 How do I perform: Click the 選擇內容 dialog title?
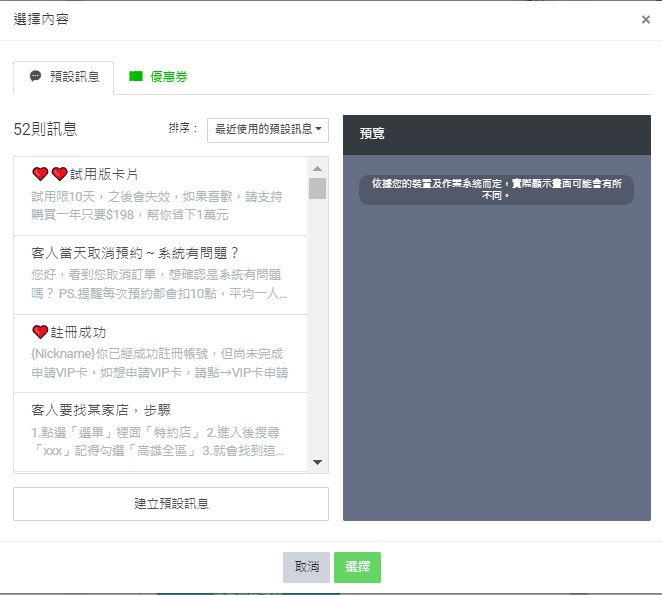tap(41, 19)
